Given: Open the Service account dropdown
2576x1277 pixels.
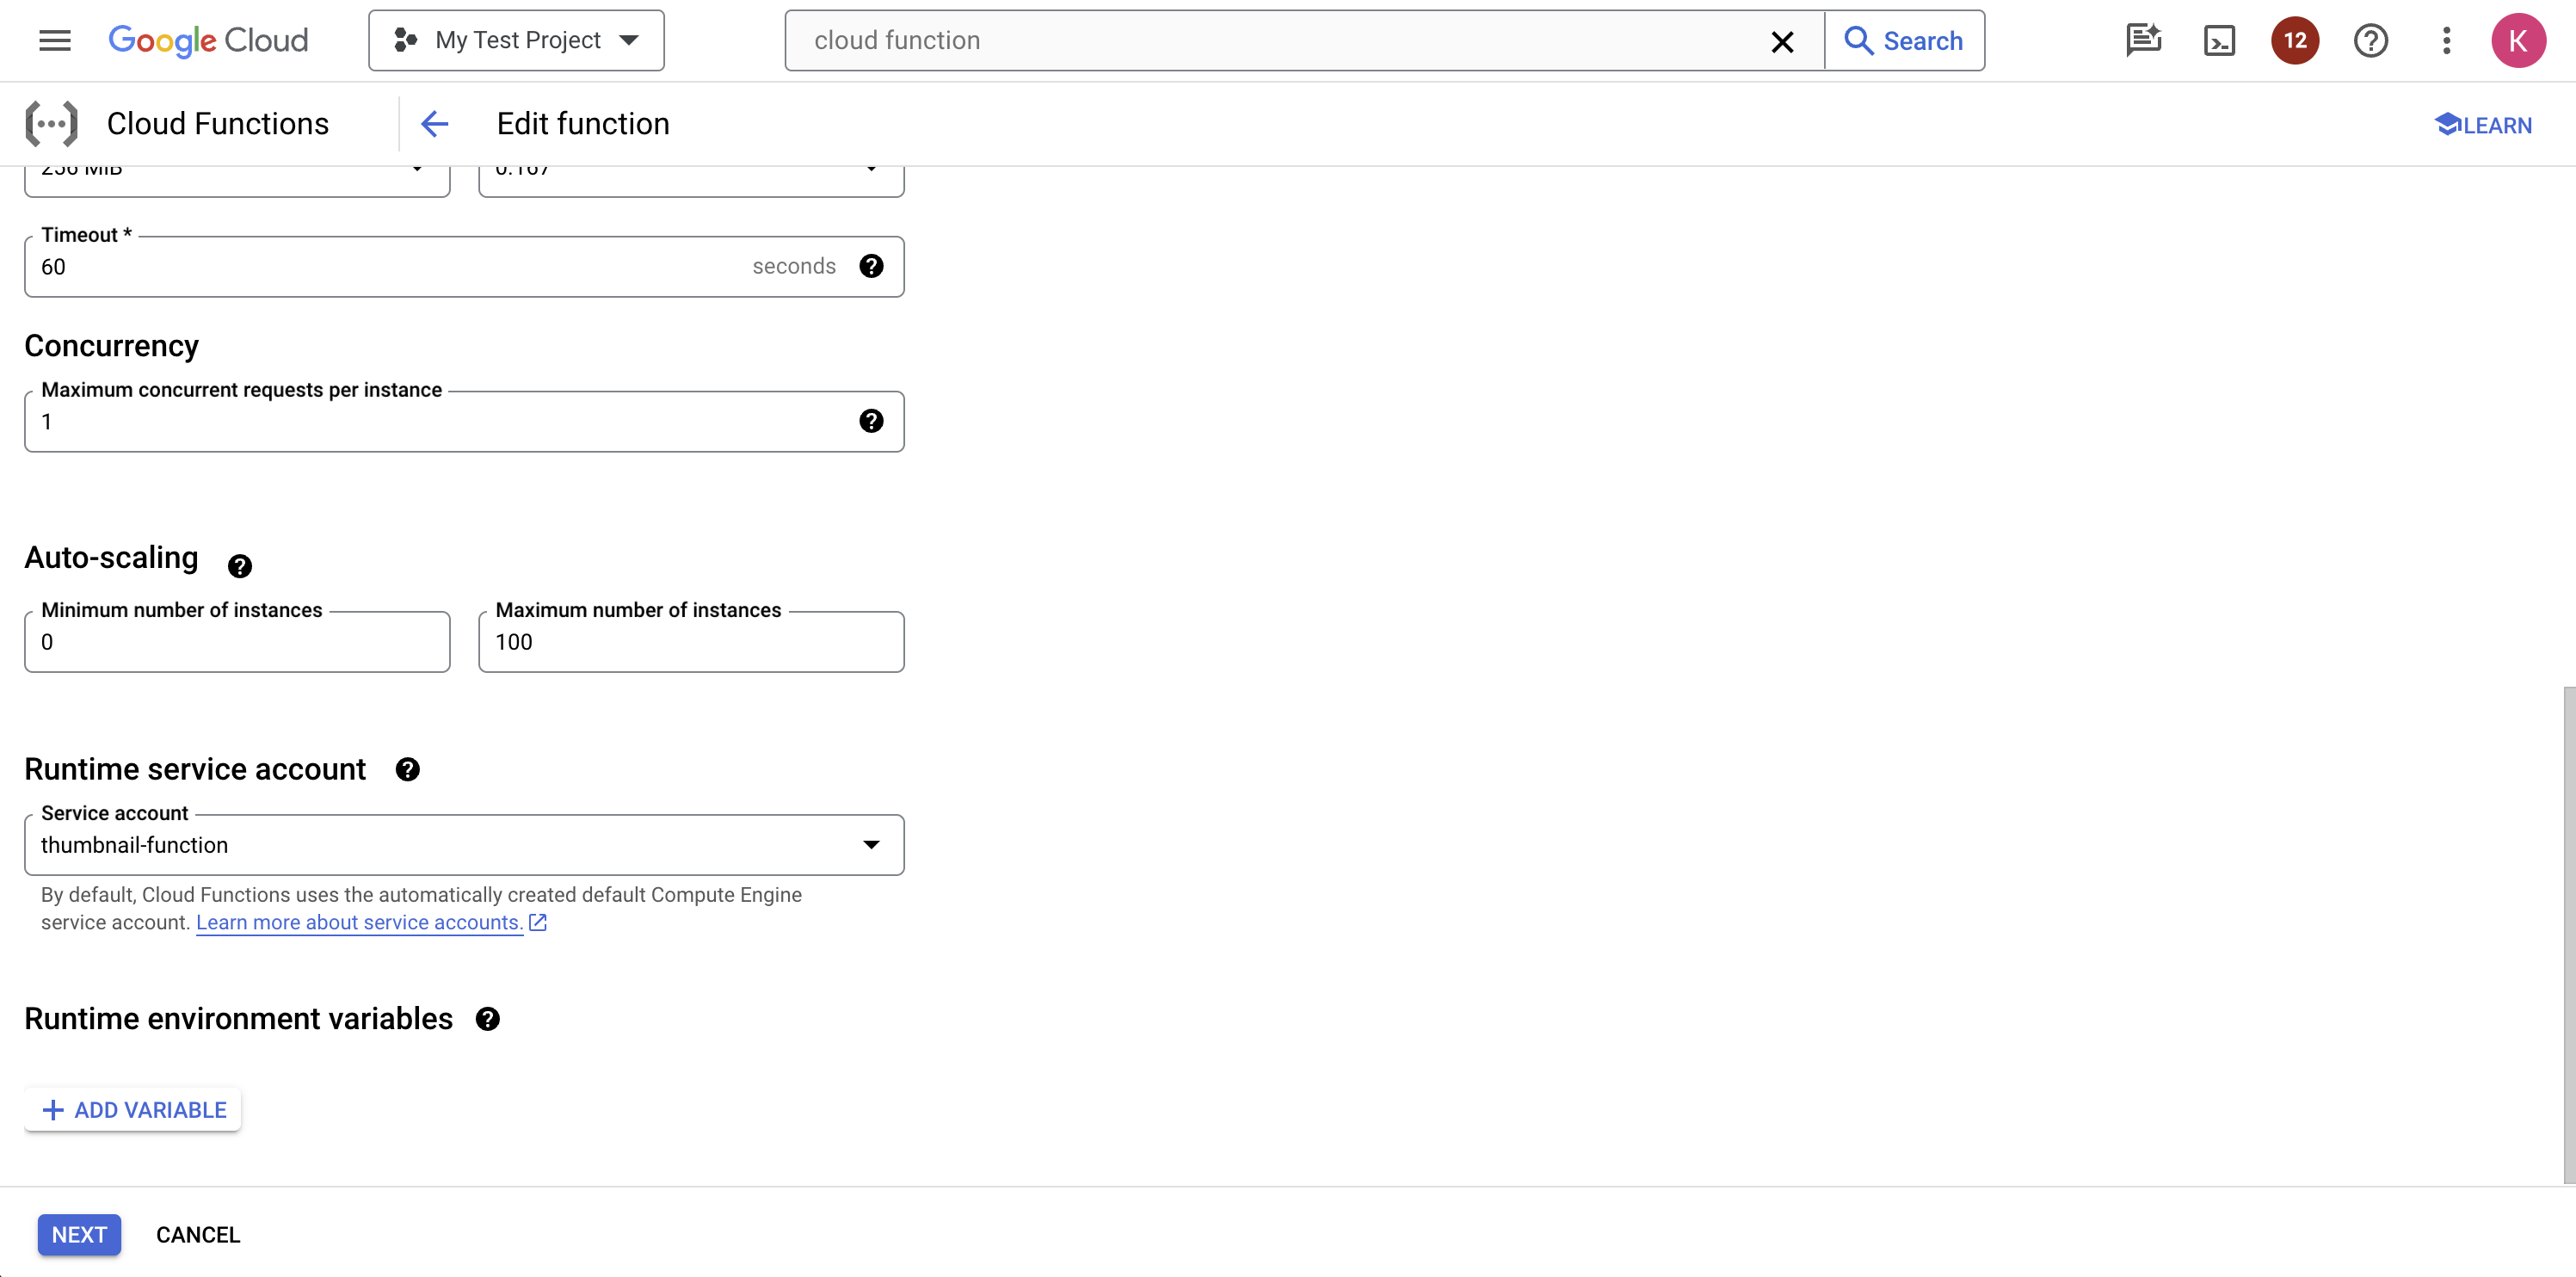Looking at the screenshot, I should point(871,844).
